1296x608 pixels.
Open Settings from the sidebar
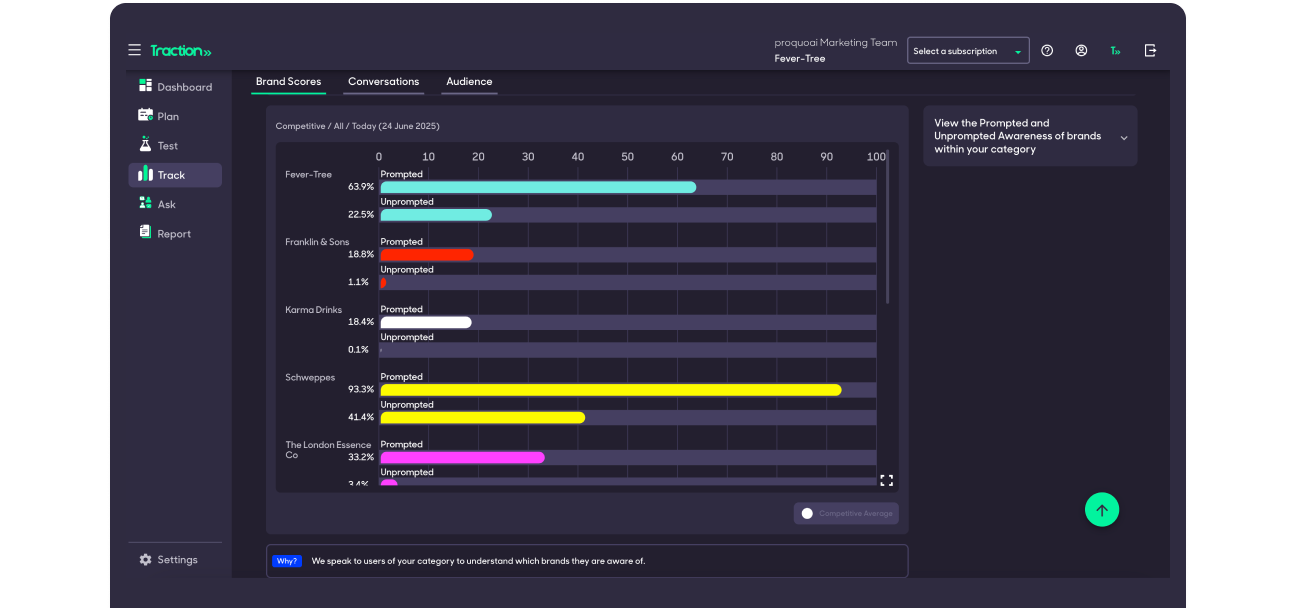[175, 560]
